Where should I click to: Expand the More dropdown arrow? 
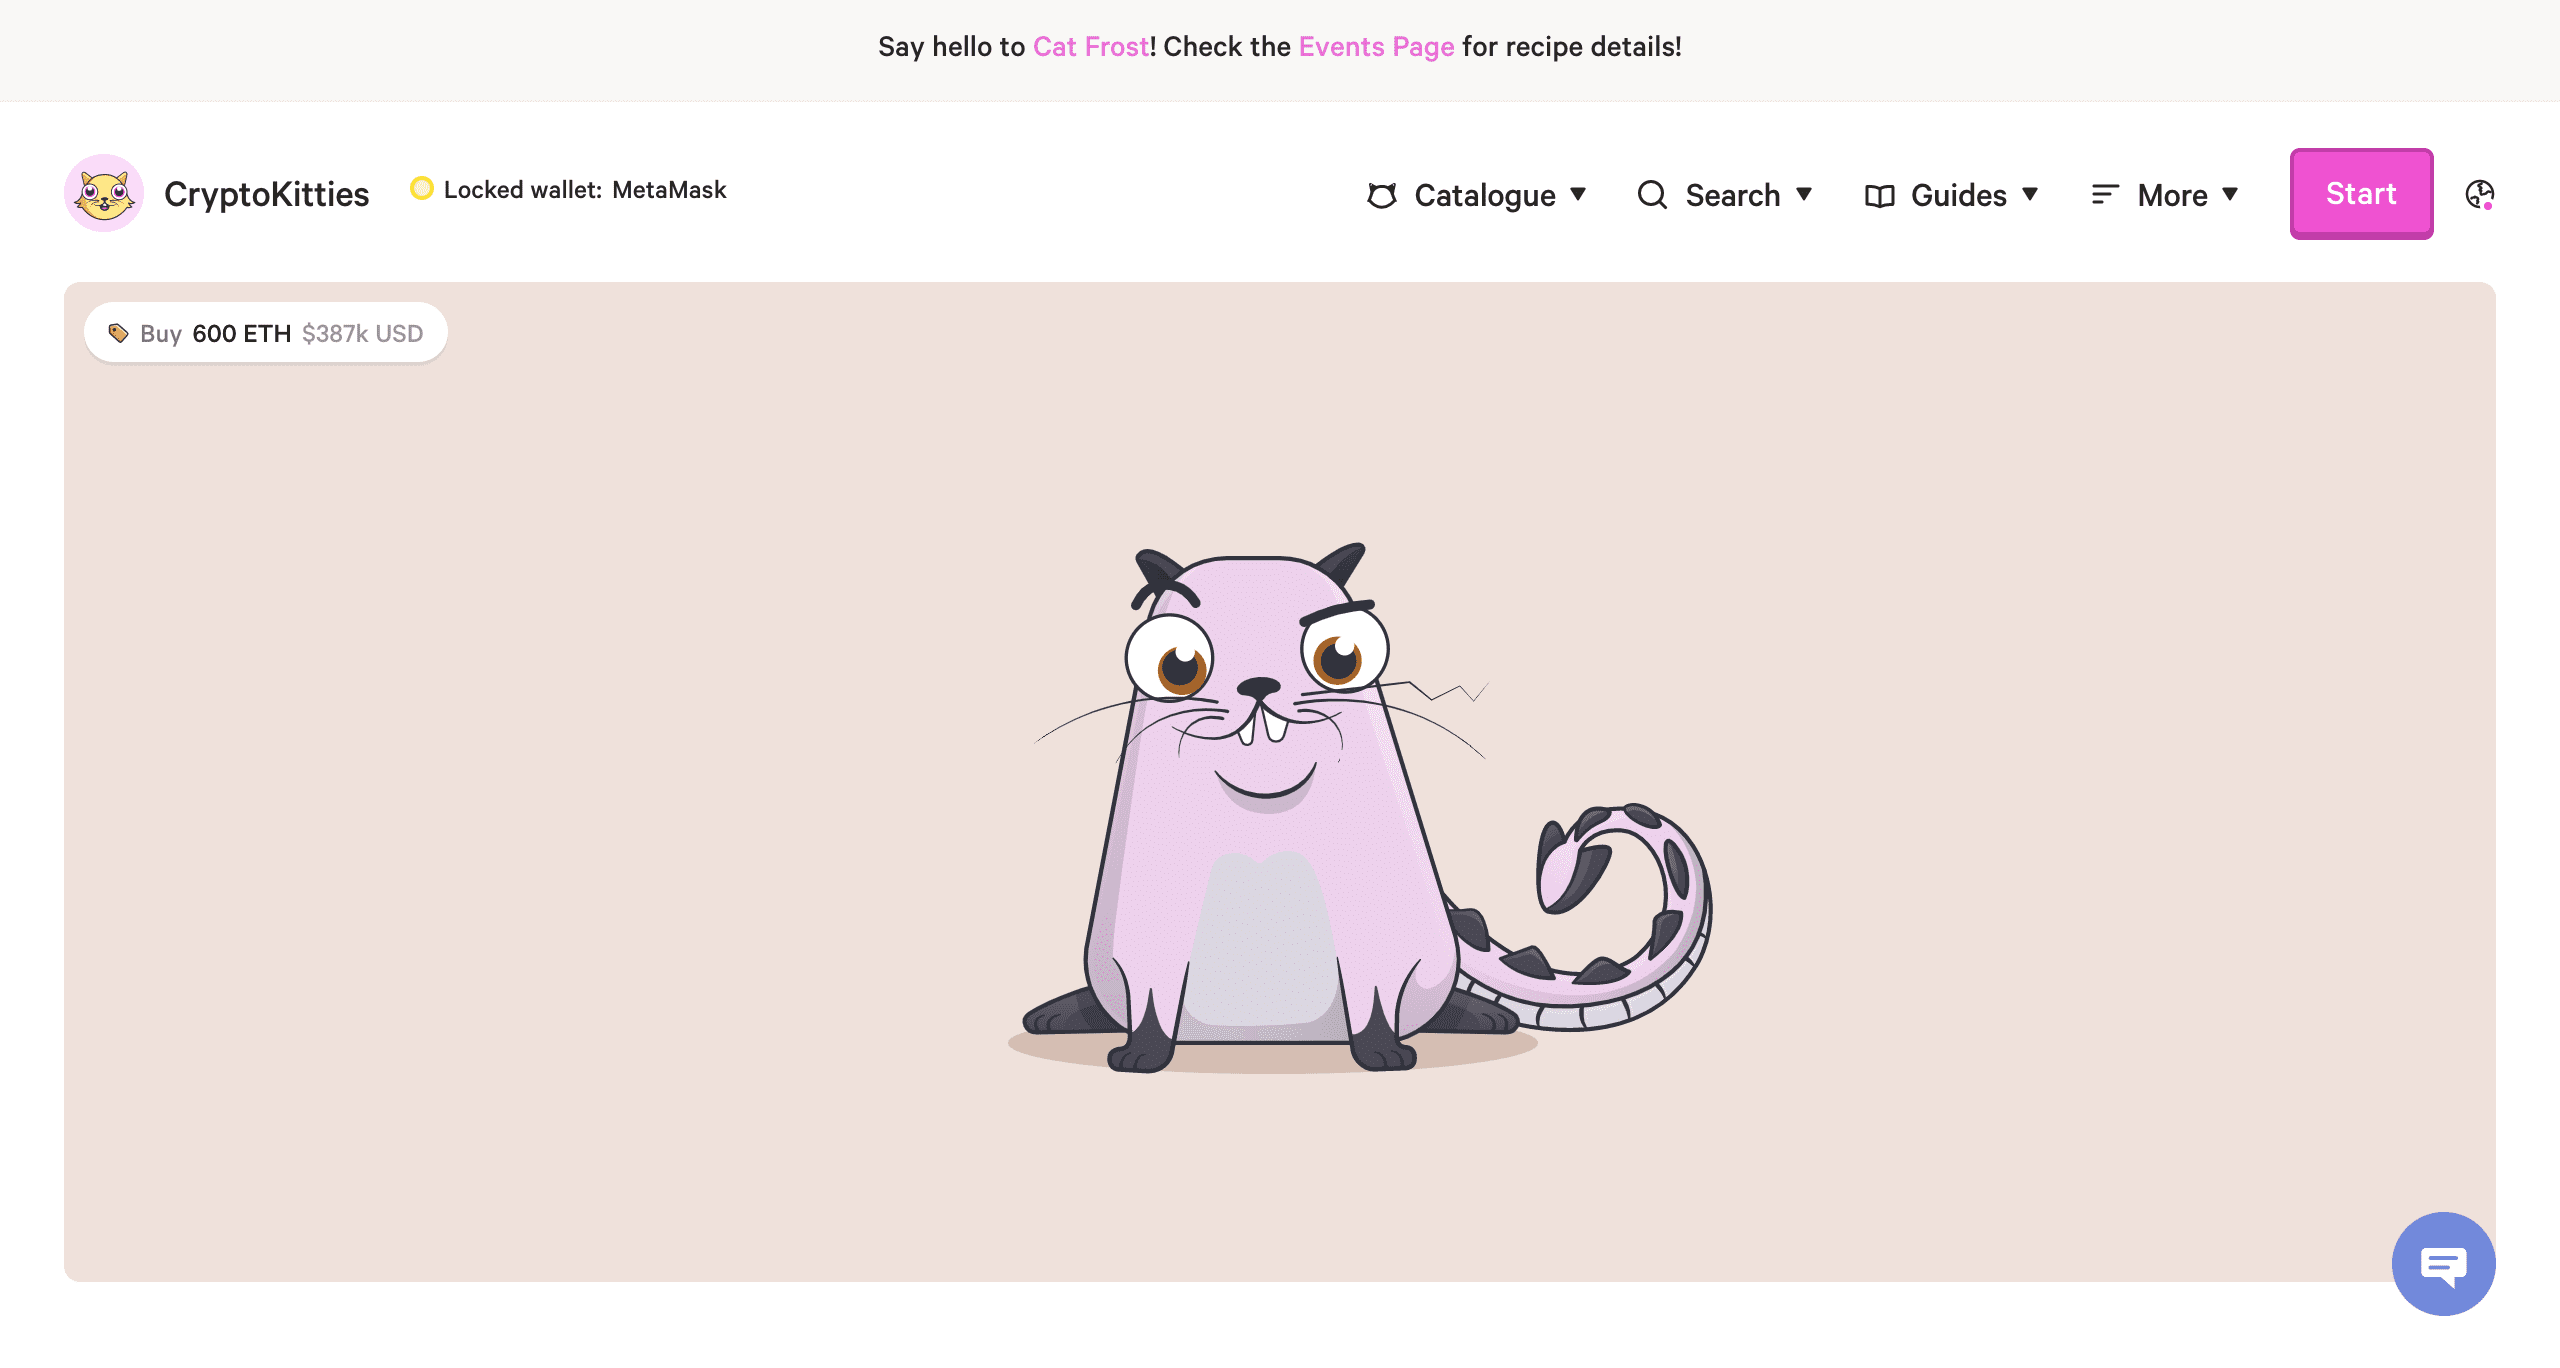pos(2230,194)
